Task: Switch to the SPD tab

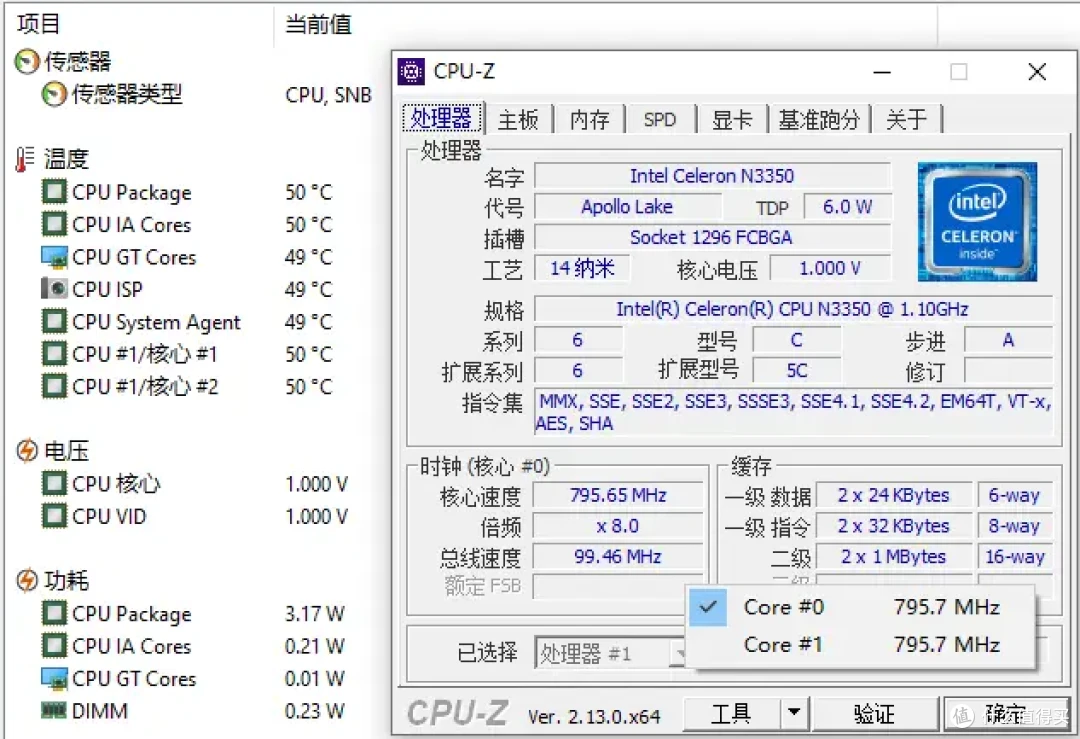Action: click(x=659, y=118)
